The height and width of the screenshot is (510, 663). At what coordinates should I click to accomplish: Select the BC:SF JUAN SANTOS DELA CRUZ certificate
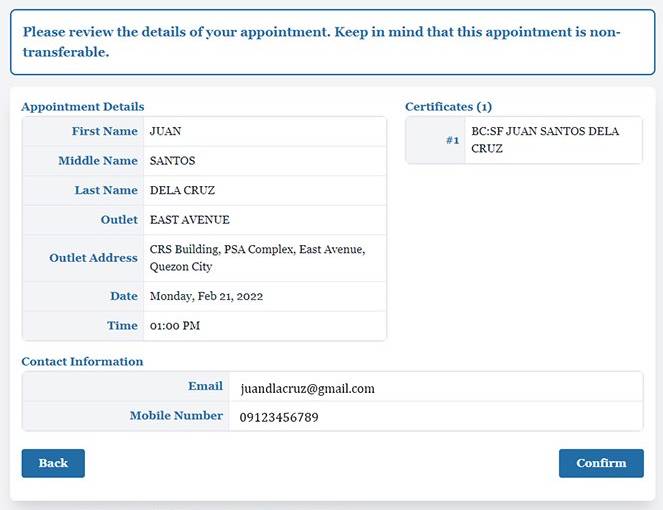[545, 140]
